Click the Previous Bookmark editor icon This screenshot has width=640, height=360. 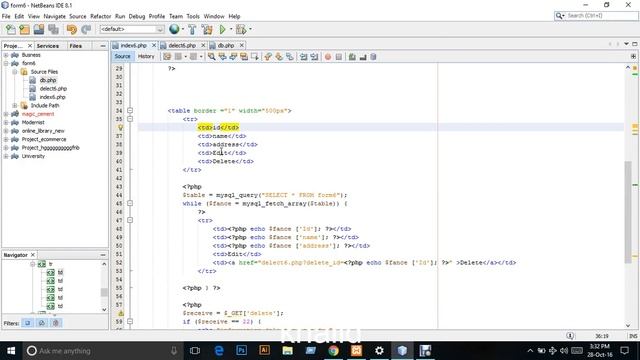click(268, 57)
